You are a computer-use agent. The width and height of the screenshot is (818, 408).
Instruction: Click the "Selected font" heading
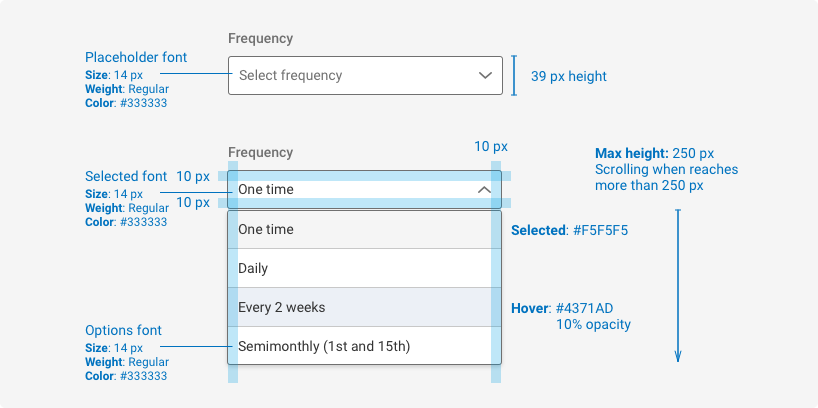pos(126,176)
